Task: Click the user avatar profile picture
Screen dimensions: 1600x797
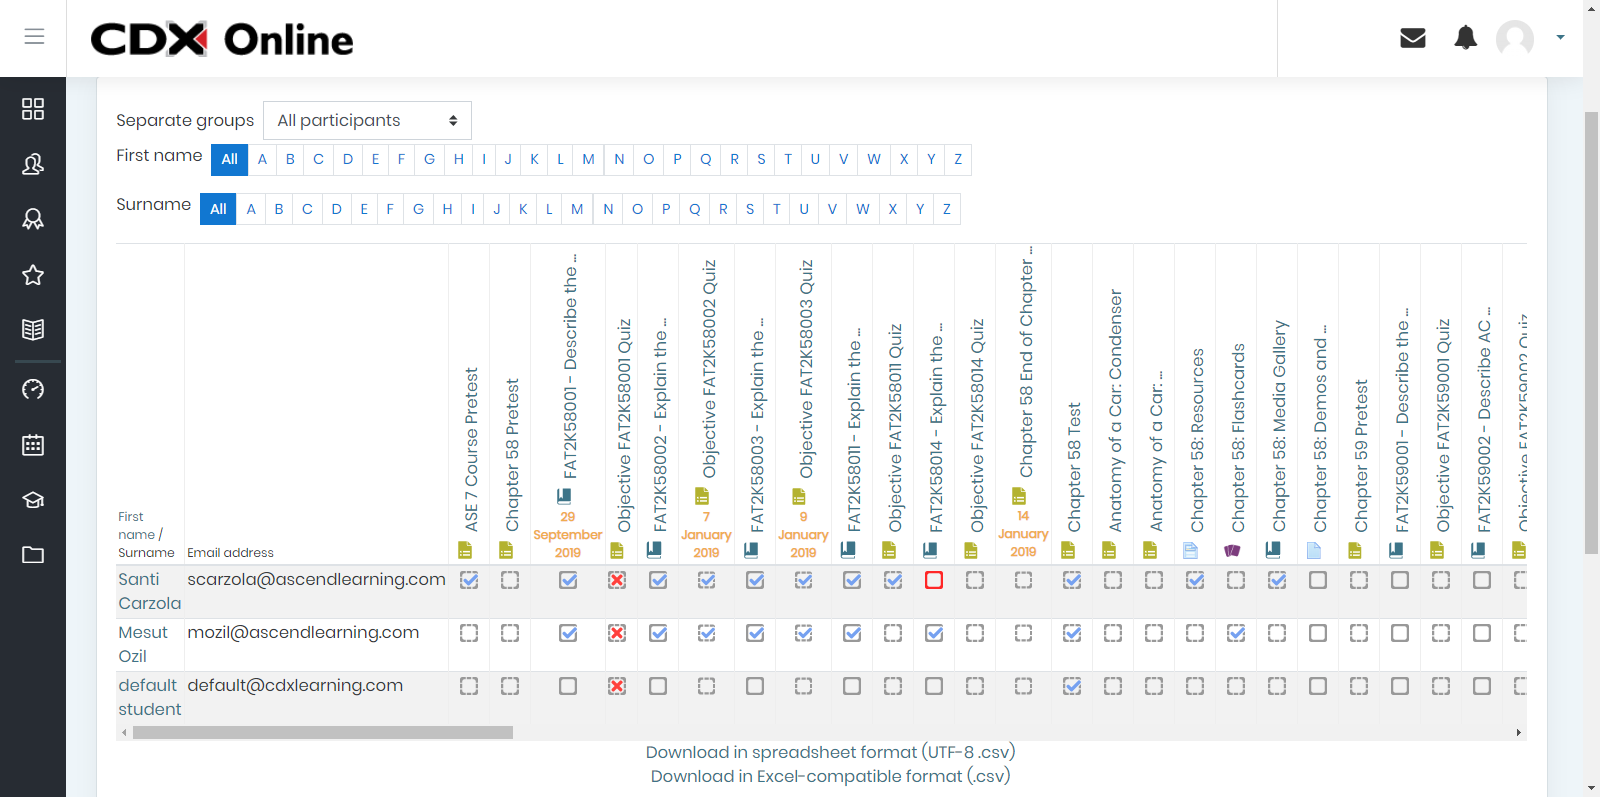Action: point(1515,38)
